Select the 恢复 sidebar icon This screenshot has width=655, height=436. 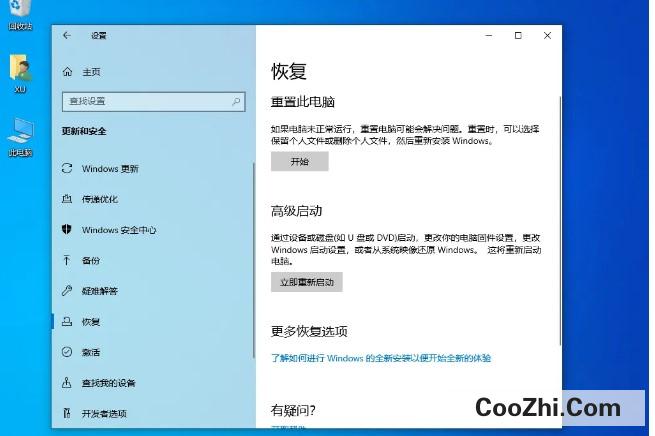(x=67, y=321)
